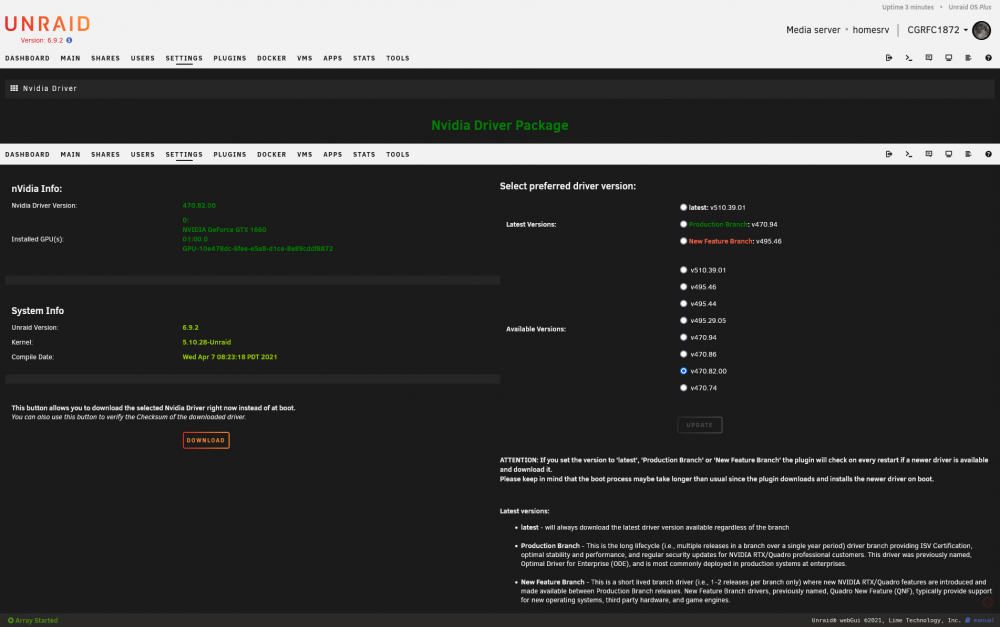Click the feedback icon in the second menu bar below the Nvidia Driver Package title
Viewport: 1000px width, 627px height.
[929, 154]
